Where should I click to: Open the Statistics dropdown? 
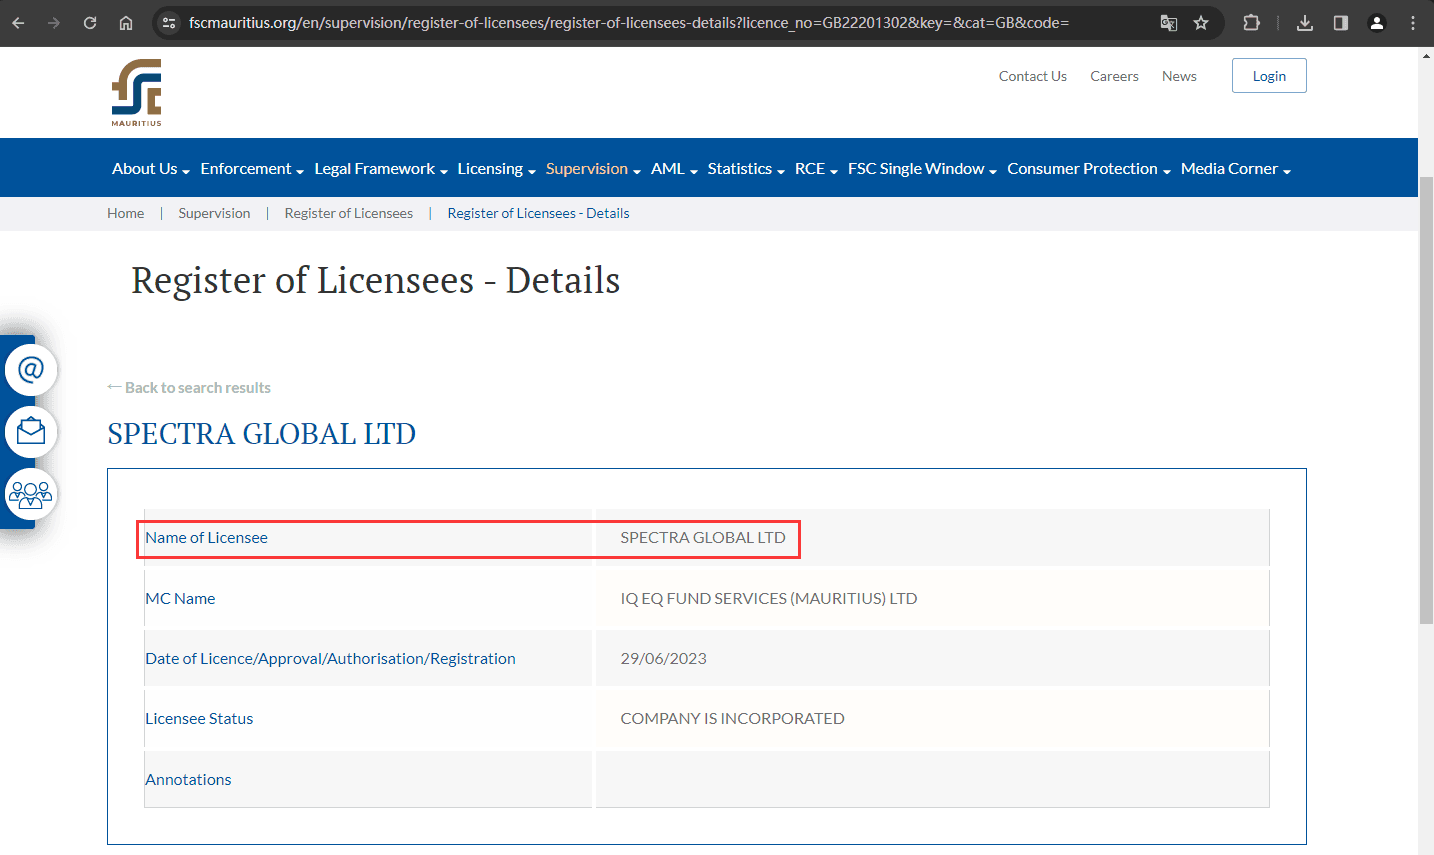[746, 169]
